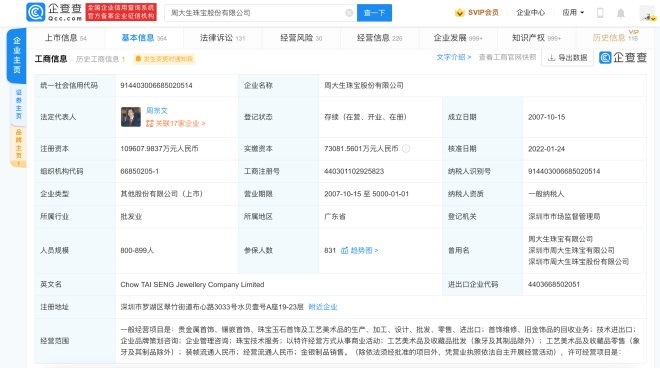Click the company name search input field
This screenshot has width=660, height=368.
255,13
